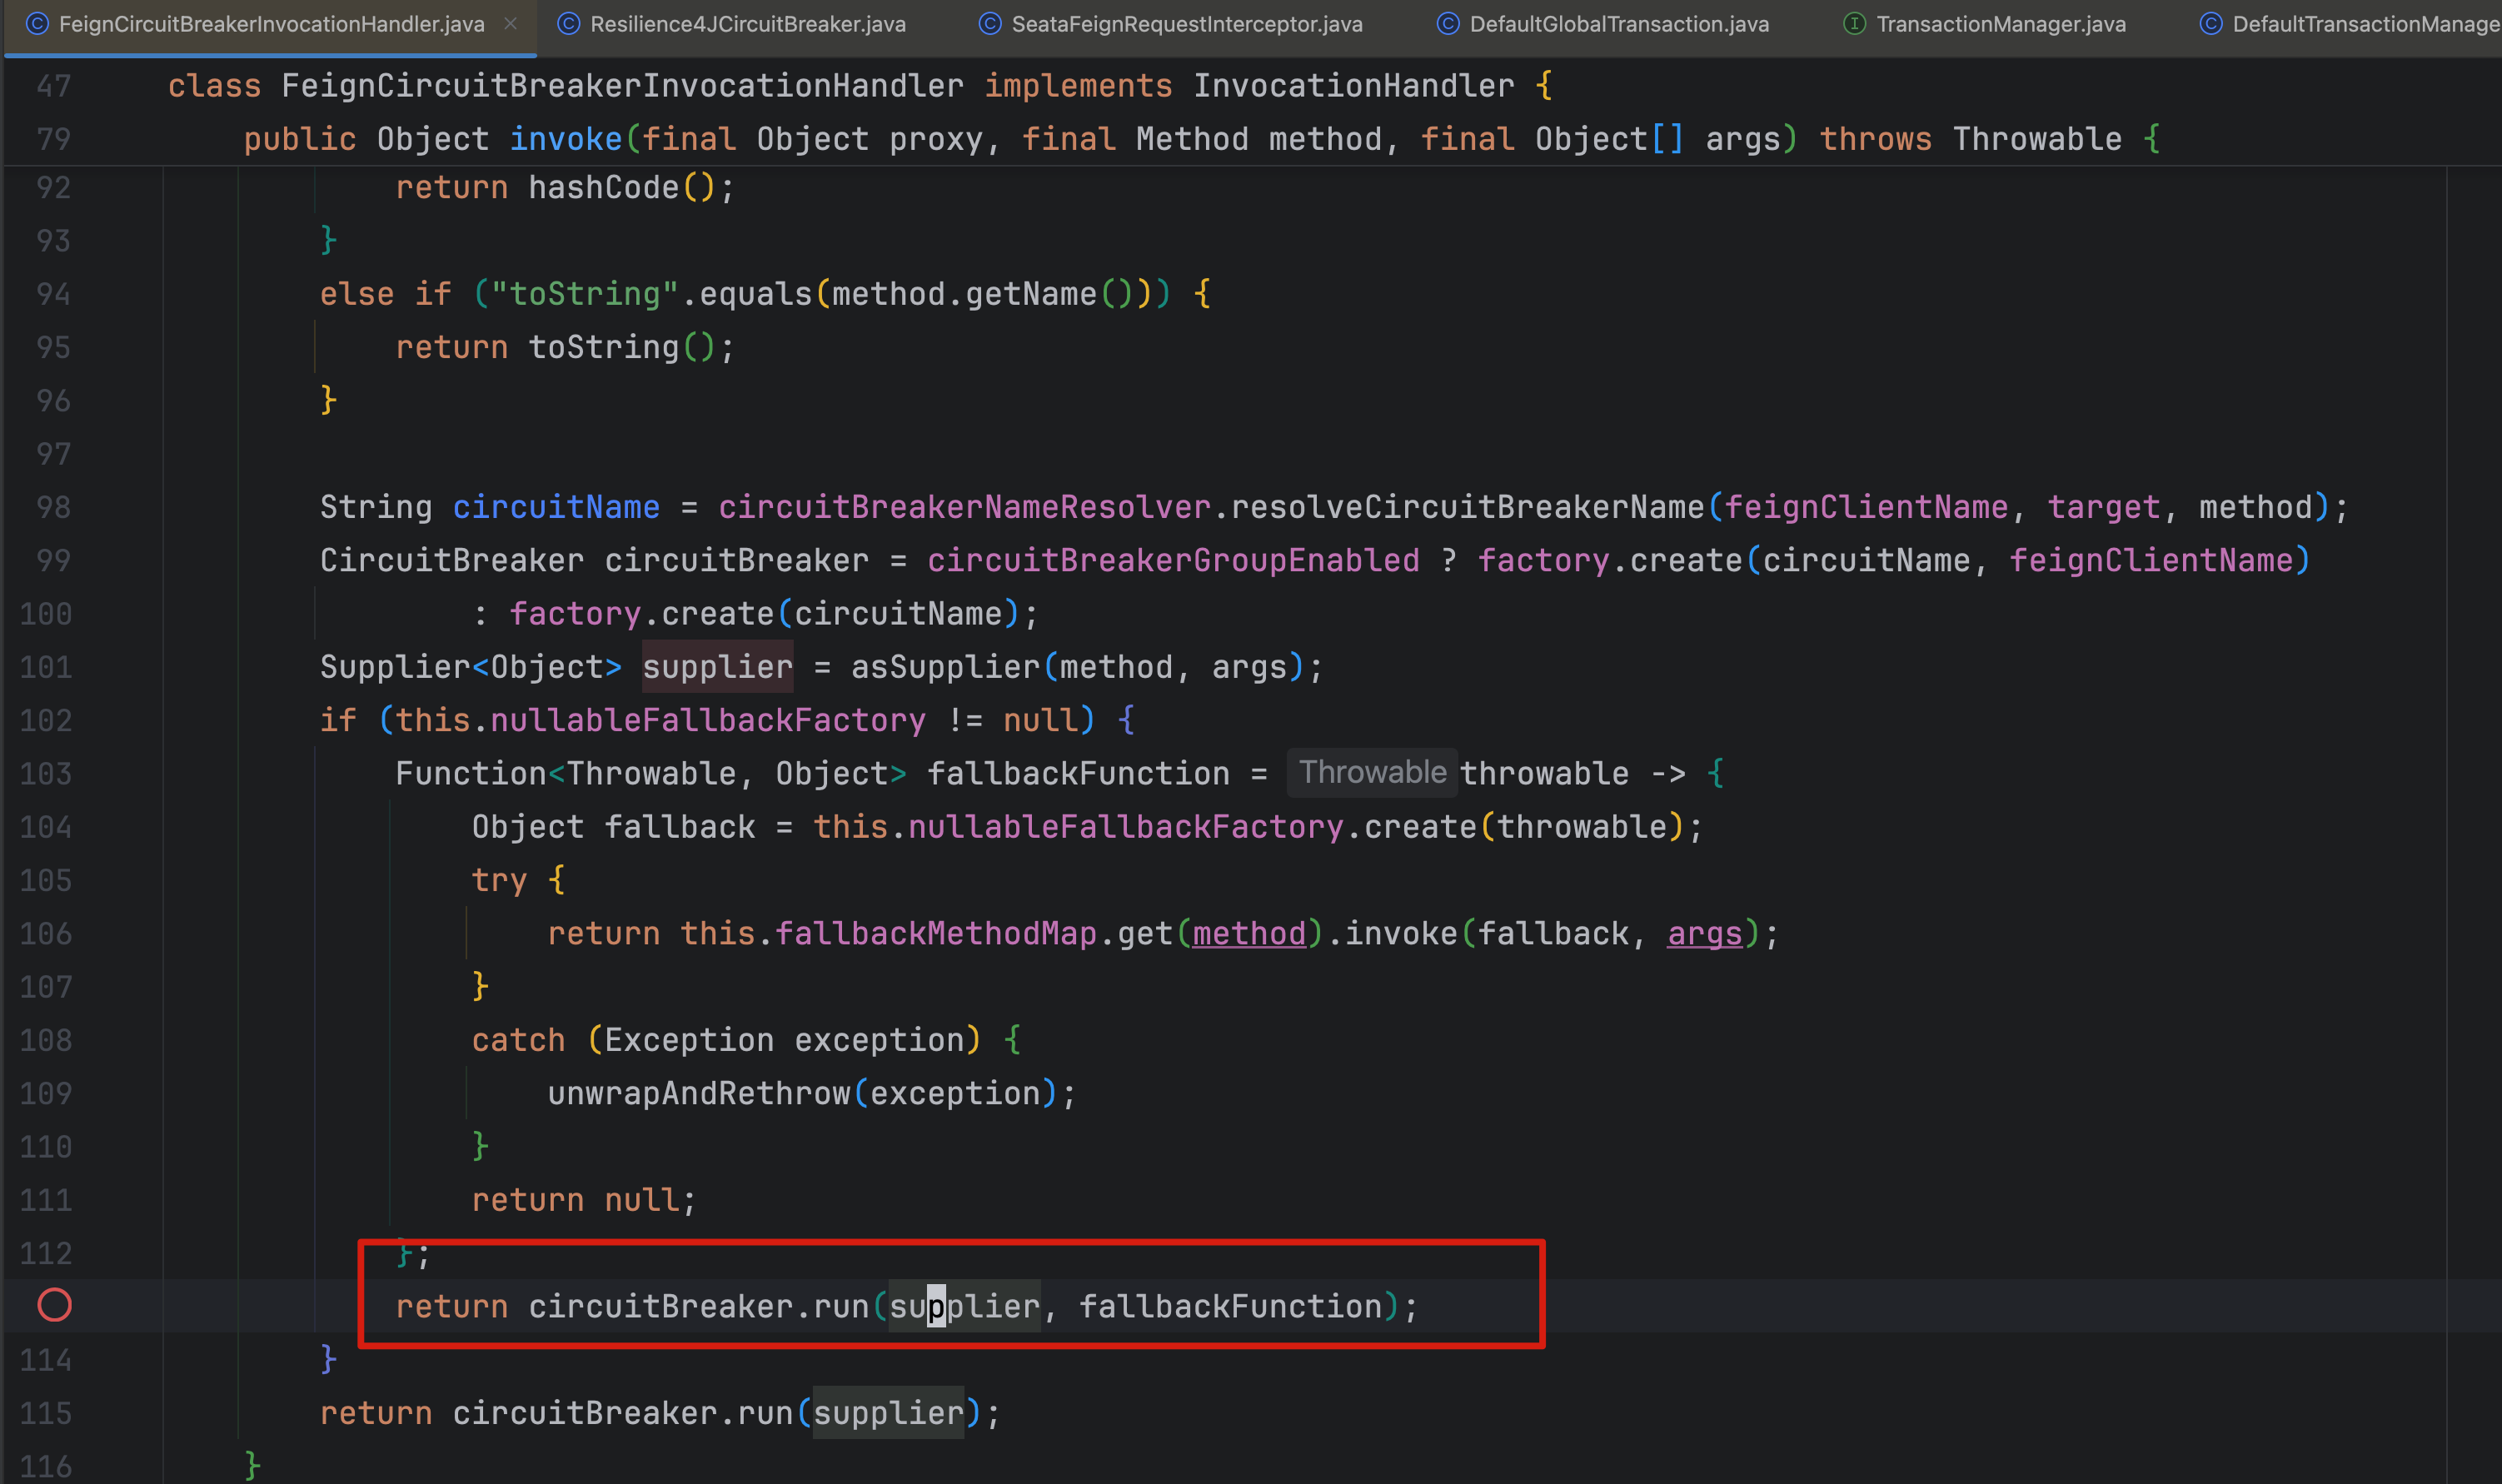Click class icon on FeignCircuitBreakerInvocationHandler.java tab
Screen dimensions: 2502x1484
(37, 23)
